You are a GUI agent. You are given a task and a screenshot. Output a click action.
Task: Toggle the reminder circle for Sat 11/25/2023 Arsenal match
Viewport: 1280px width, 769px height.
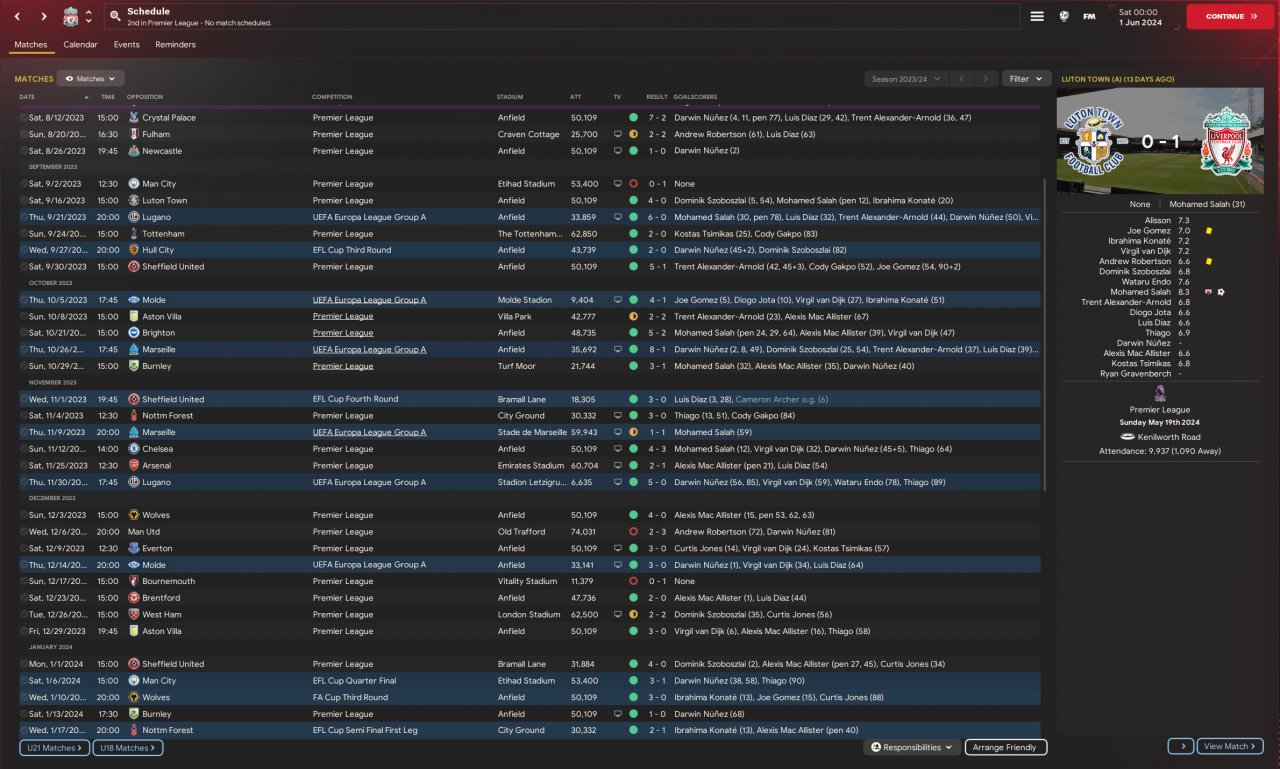pos(24,466)
